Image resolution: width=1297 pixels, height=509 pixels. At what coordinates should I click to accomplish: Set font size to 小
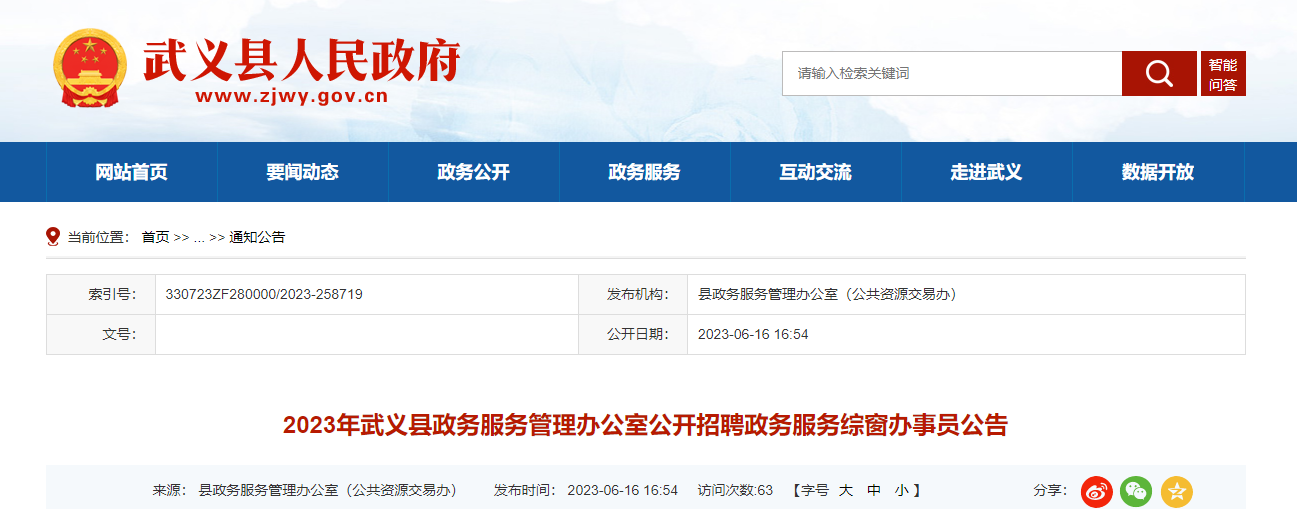coord(902,490)
